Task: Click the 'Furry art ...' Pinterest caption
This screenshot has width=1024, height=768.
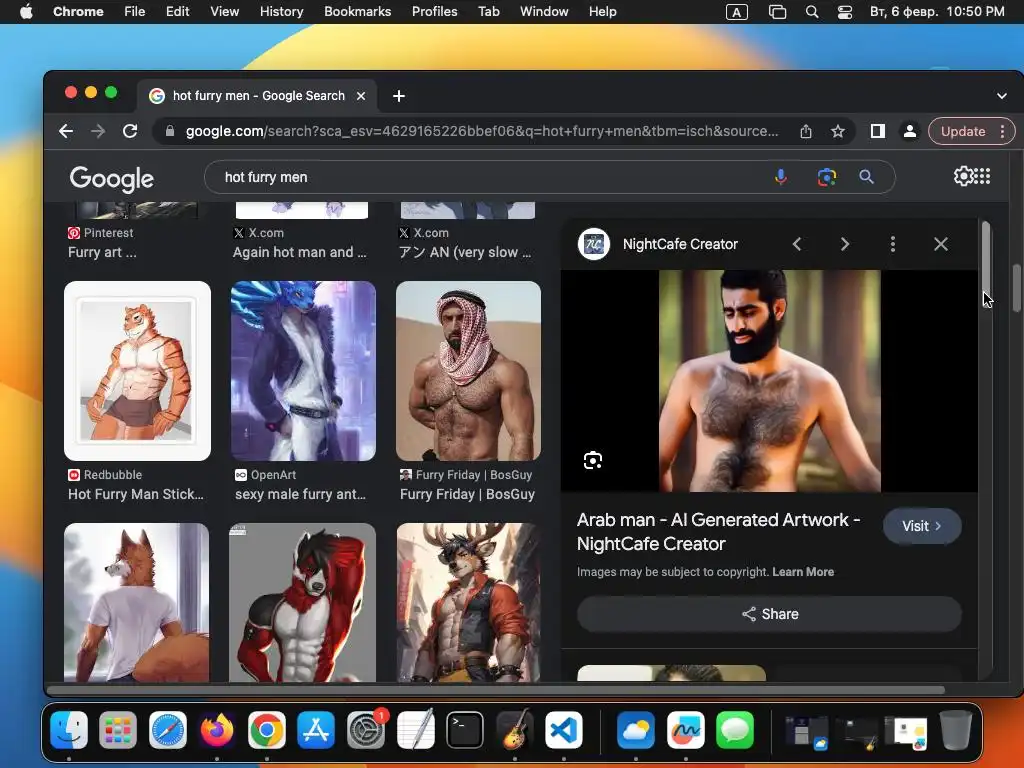Action: tap(102, 252)
